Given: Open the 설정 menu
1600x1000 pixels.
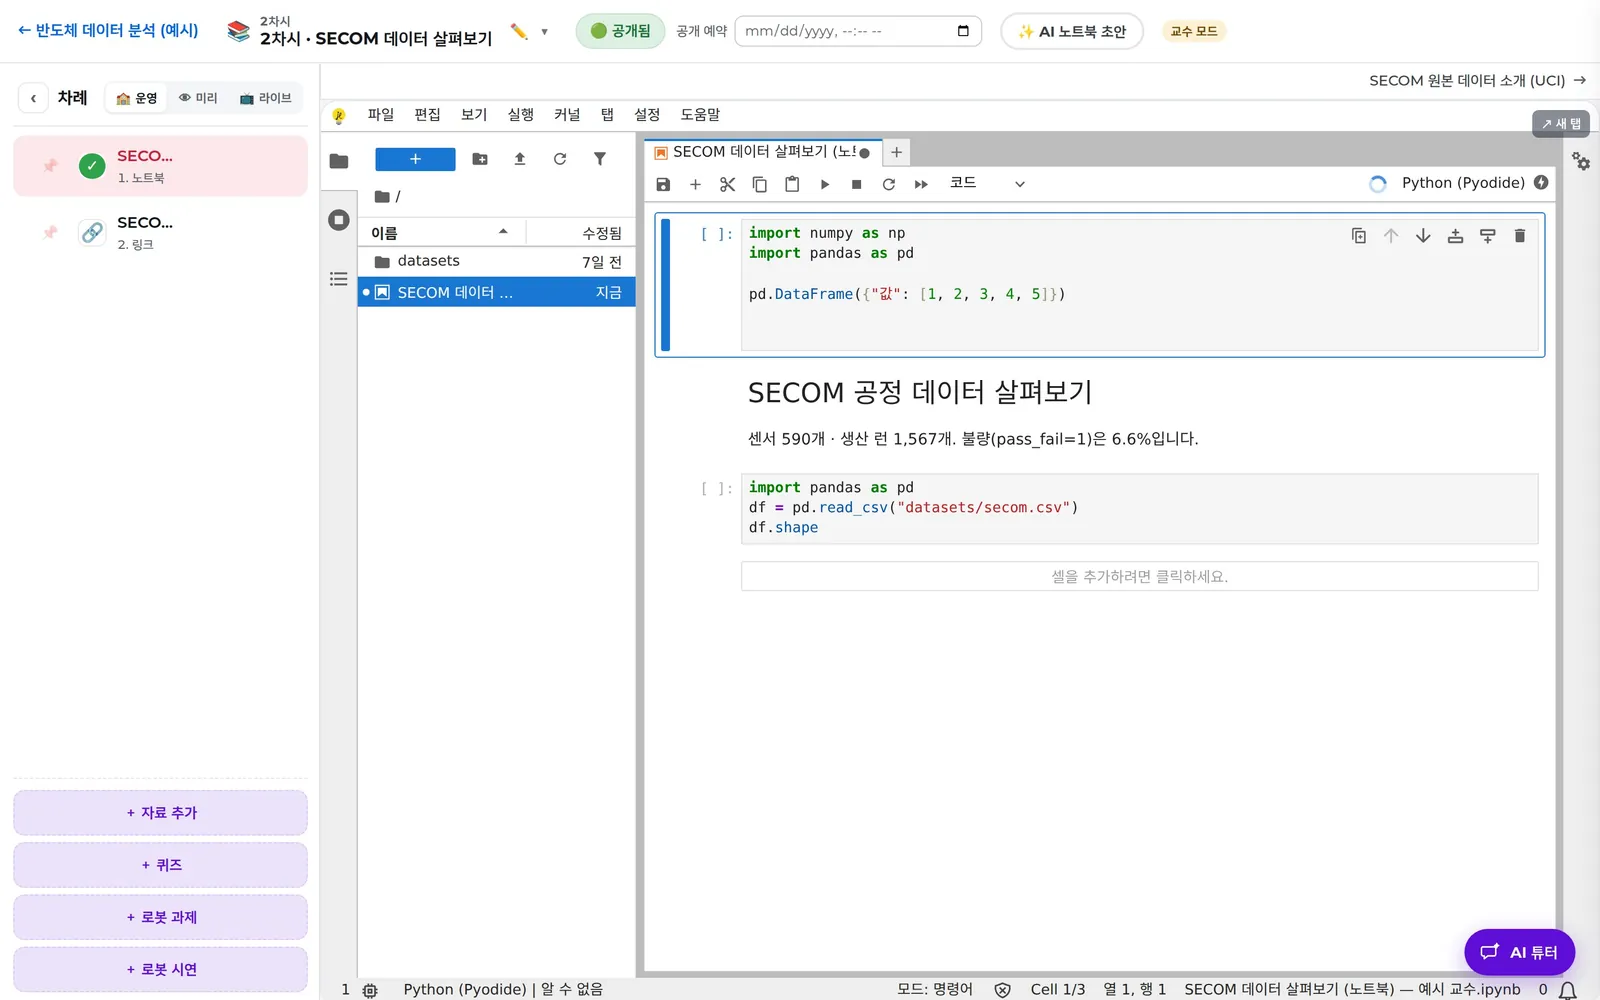Looking at the screenshot, I should [x=647, y=115].
